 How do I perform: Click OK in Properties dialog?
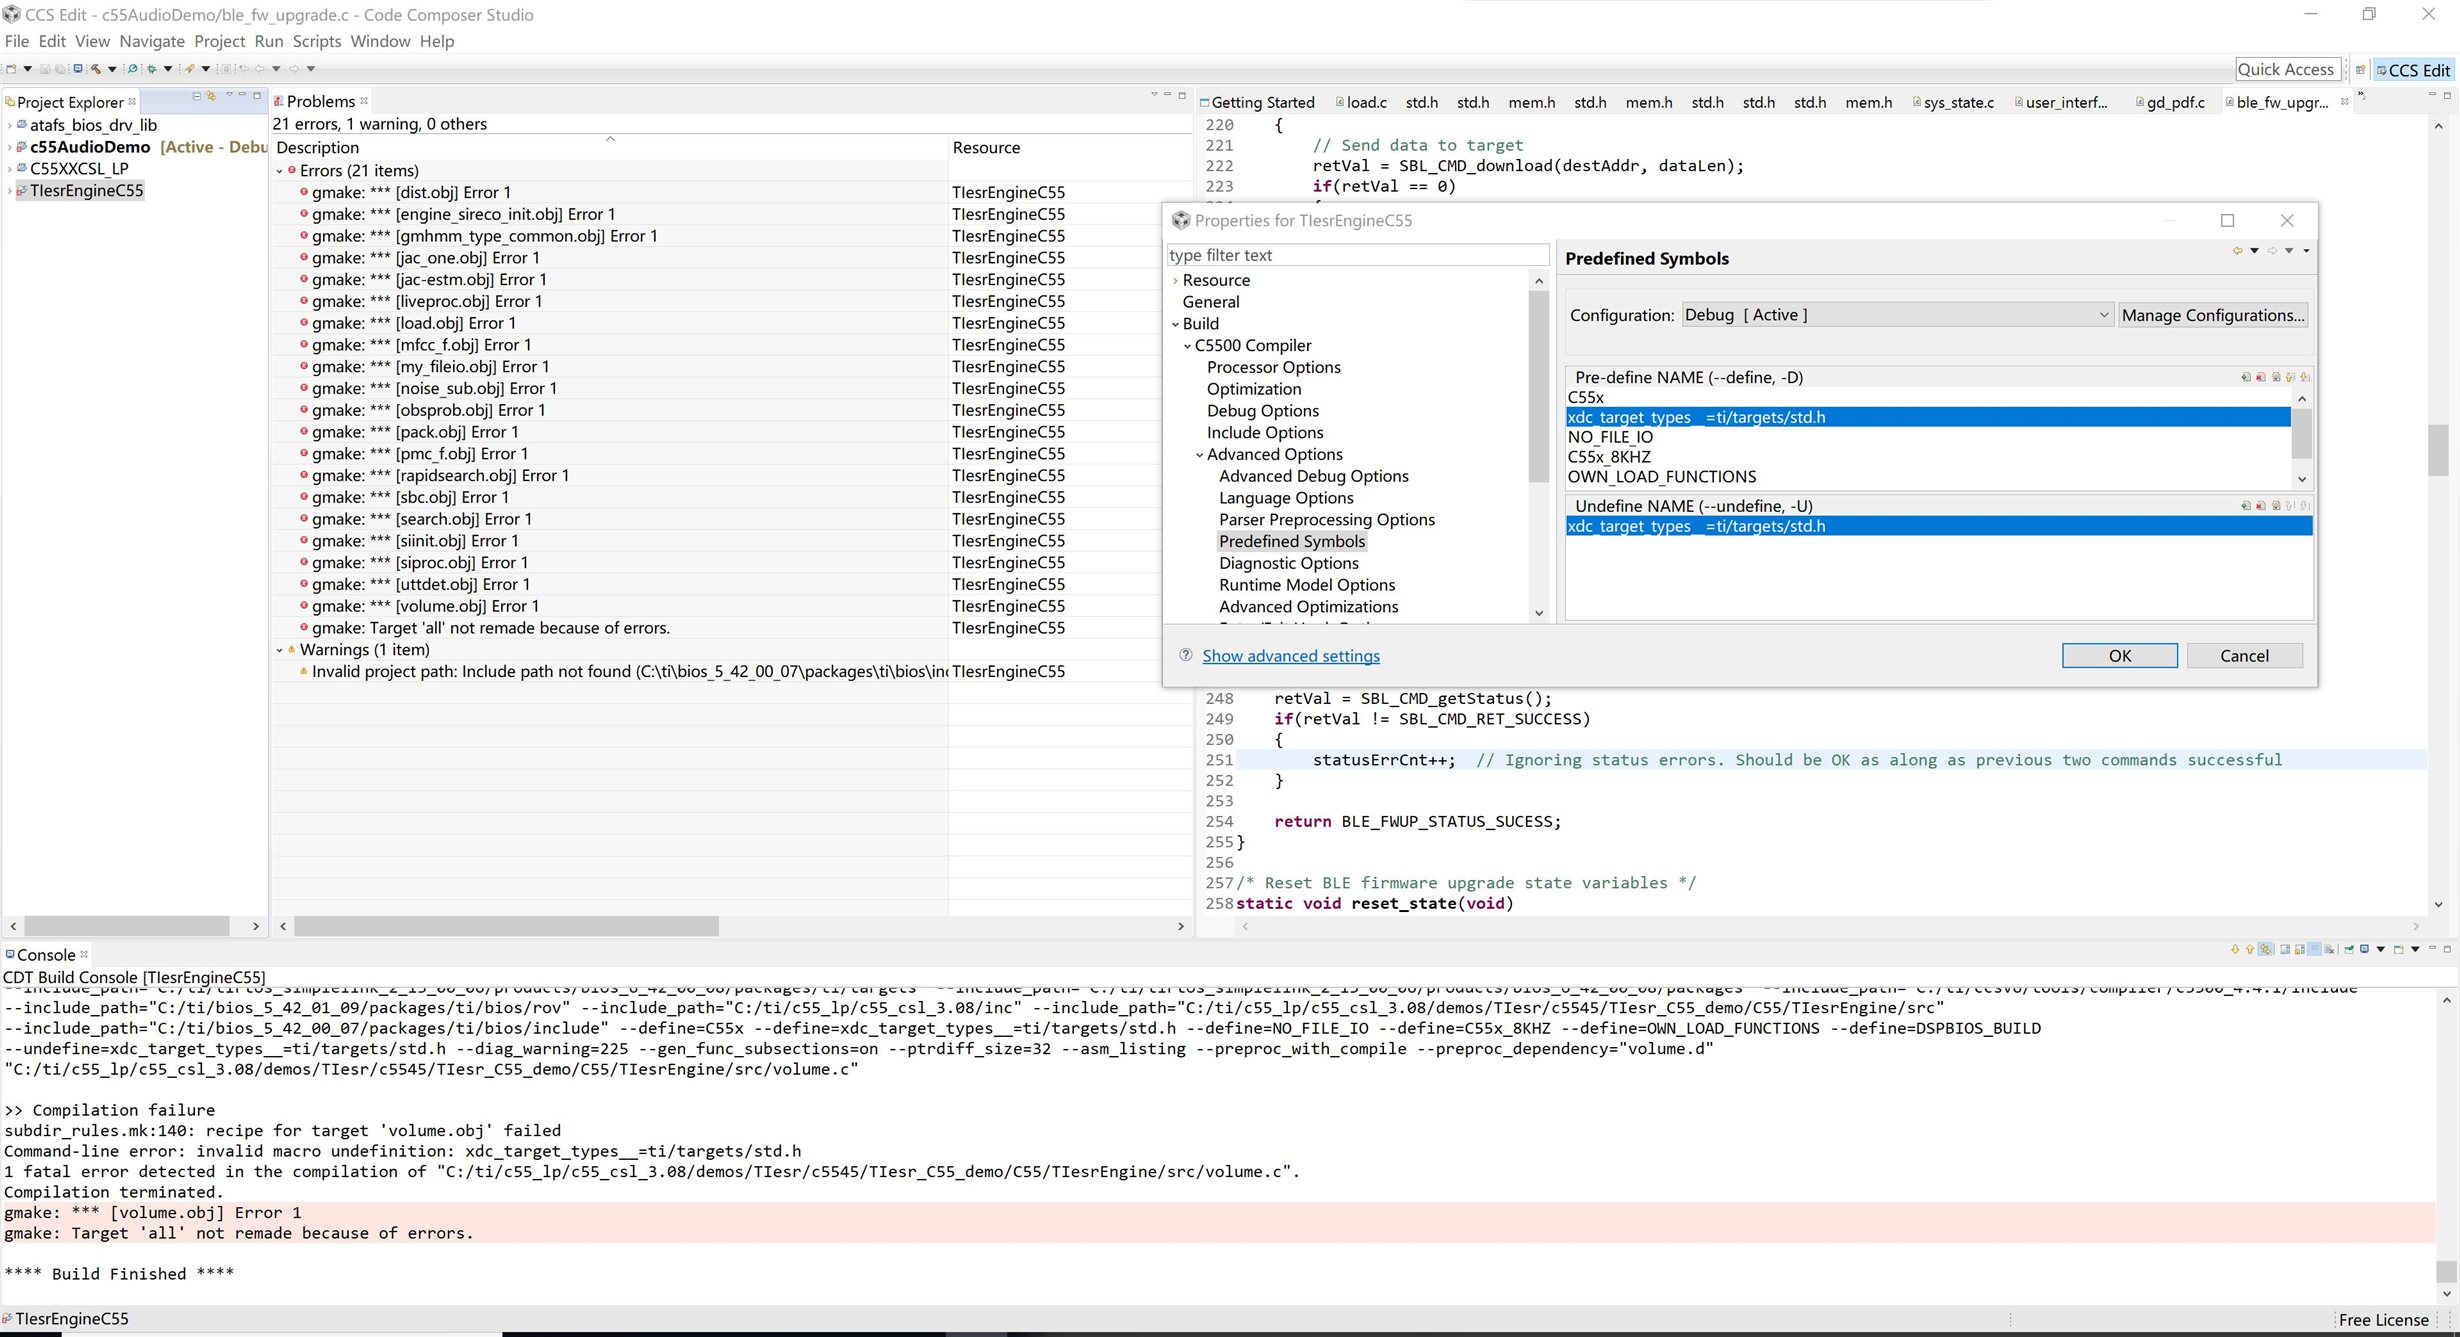click(2119, 655)
